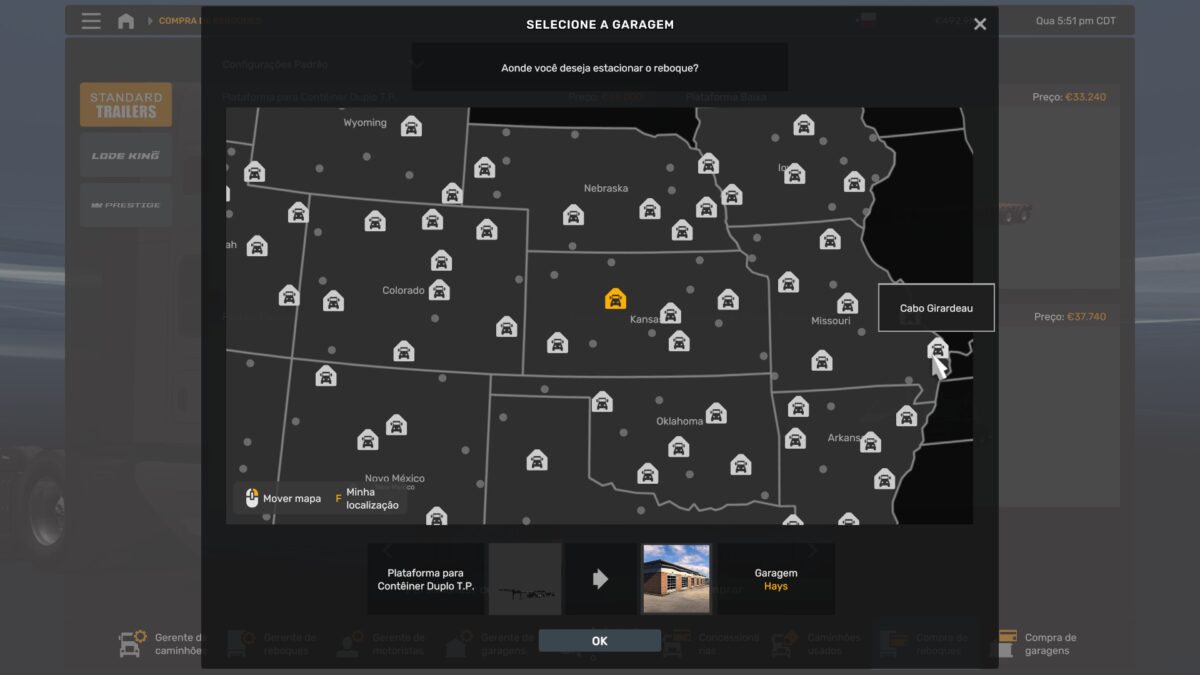Go to the home screen icon
Viewport: 1200px width, 675px height.
[x=126, y=21]
